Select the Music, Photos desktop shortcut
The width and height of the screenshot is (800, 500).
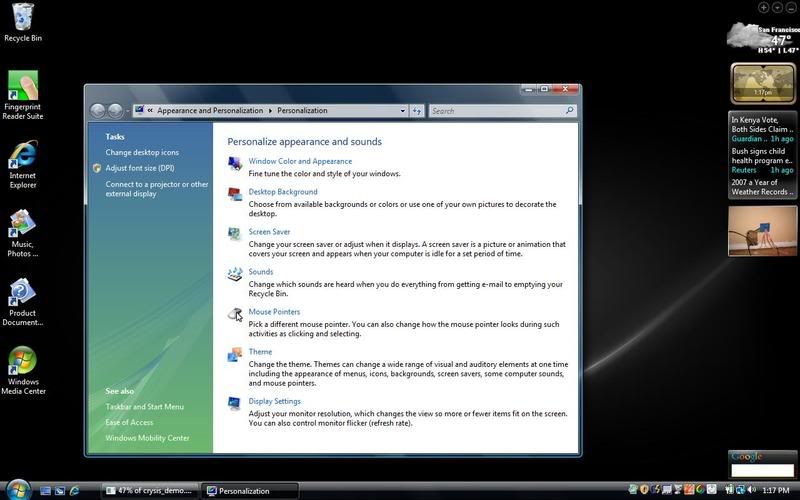22,233
